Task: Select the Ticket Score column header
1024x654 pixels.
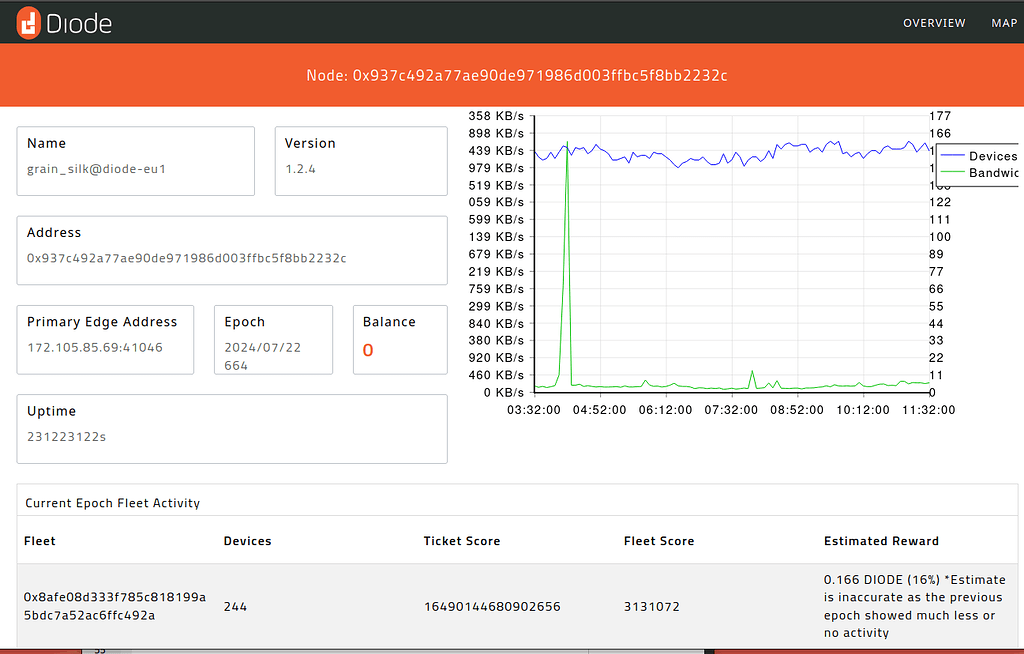Action: point(462,540)
